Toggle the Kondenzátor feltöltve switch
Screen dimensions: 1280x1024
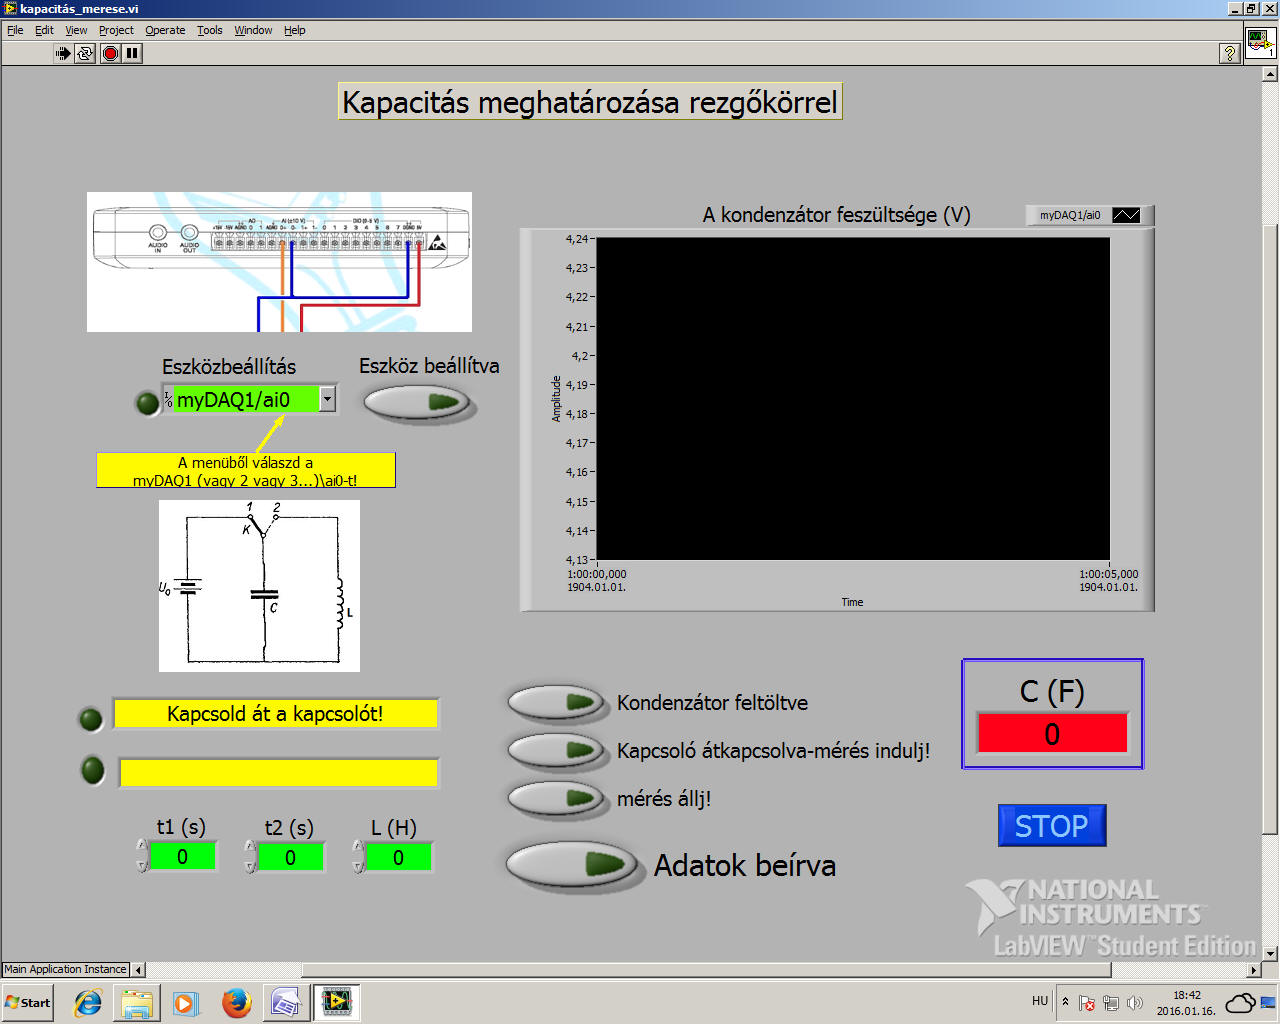click(556, 702)
